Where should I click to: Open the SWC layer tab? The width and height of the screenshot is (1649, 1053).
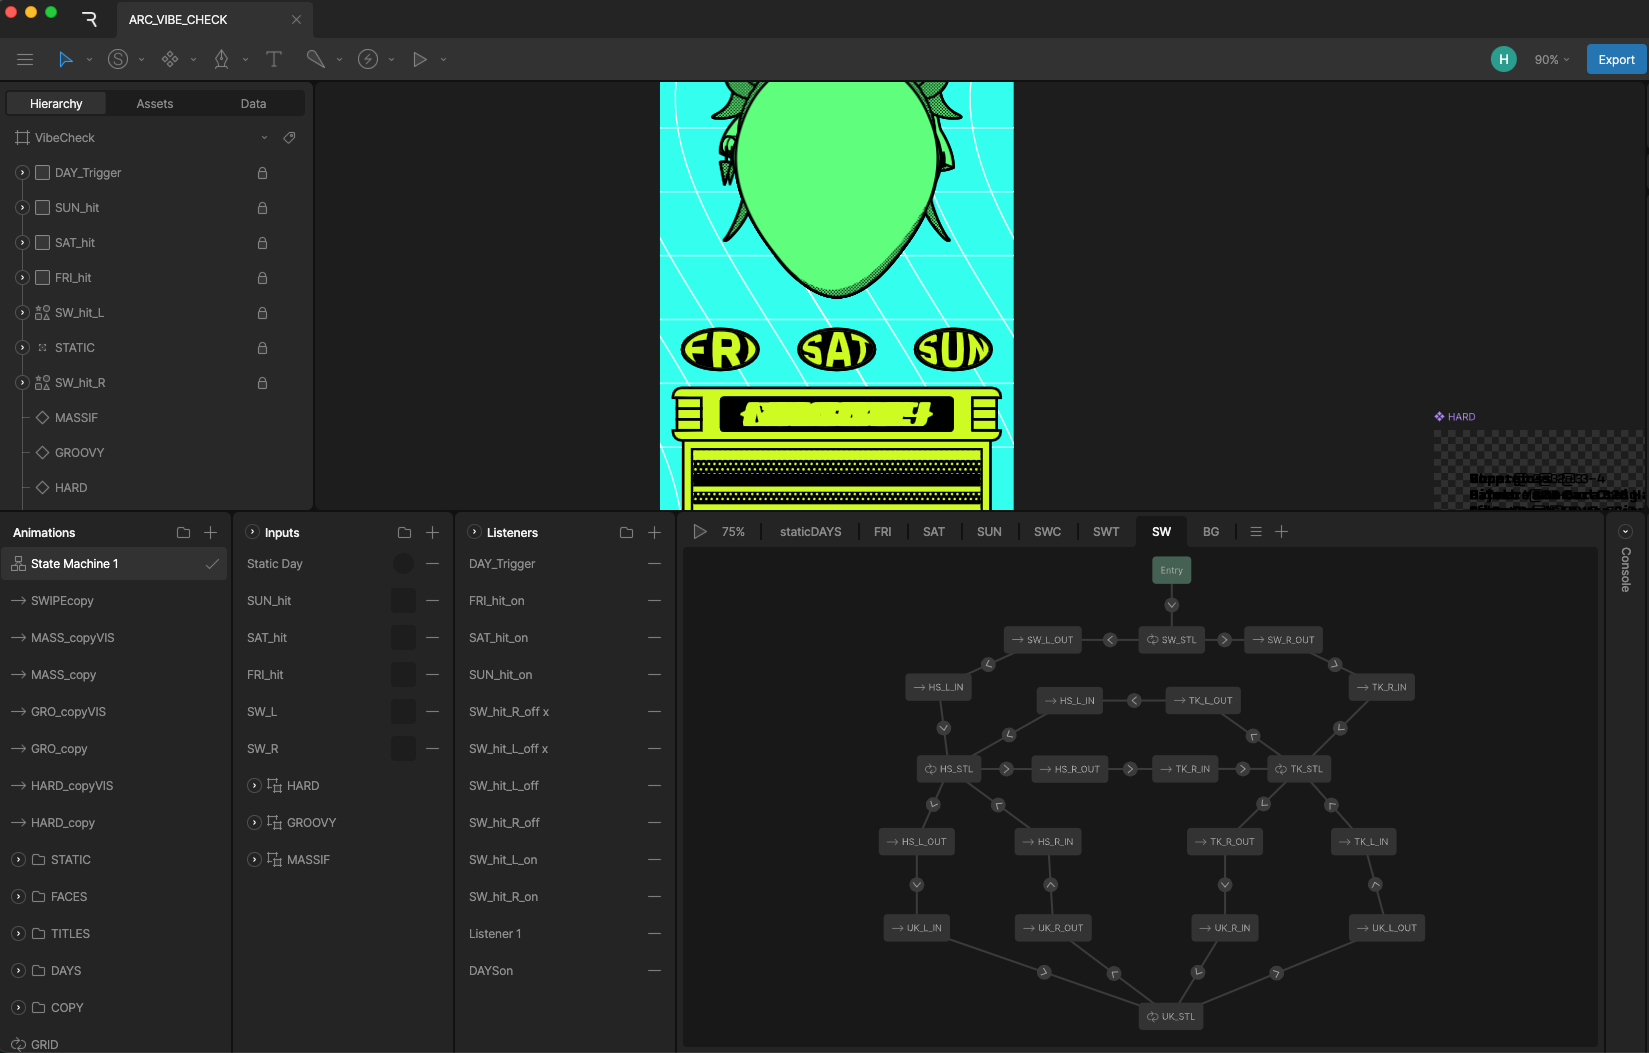pyautogui.click(x=1048, y=532)
